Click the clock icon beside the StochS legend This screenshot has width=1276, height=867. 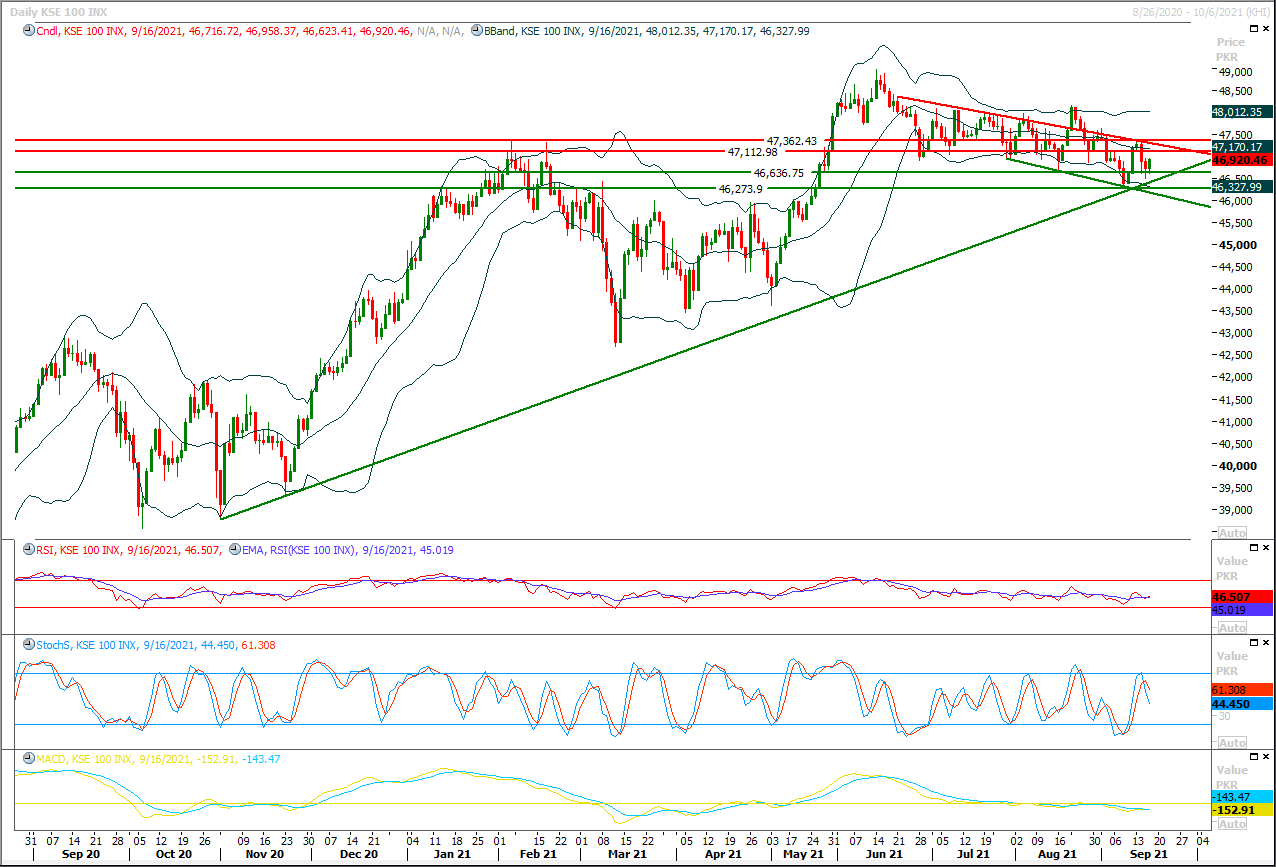(x=29, y=645)
